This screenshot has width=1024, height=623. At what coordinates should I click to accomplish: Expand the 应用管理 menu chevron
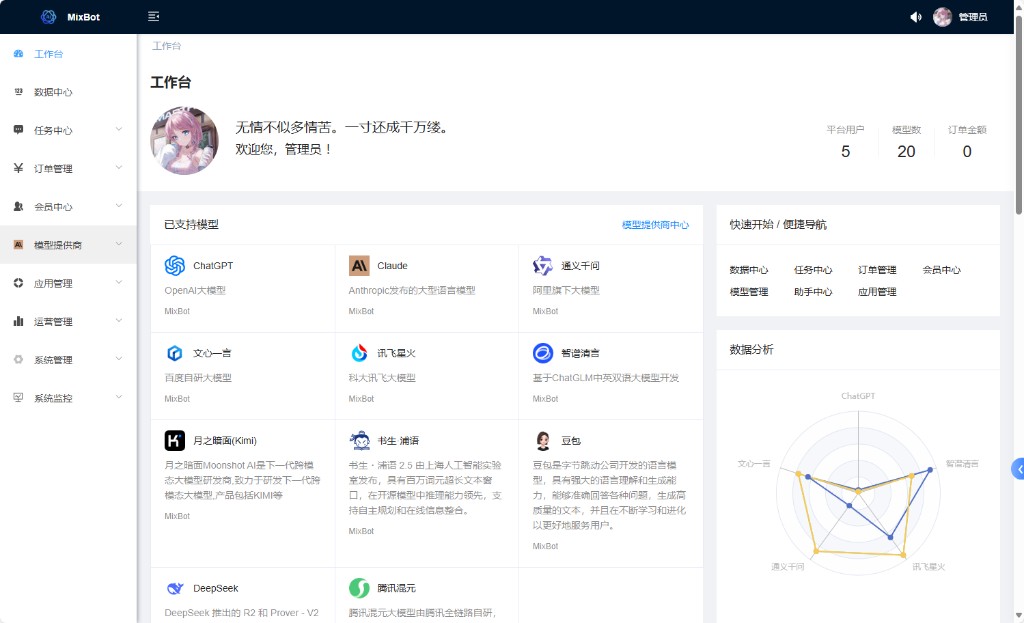[119, 282]
